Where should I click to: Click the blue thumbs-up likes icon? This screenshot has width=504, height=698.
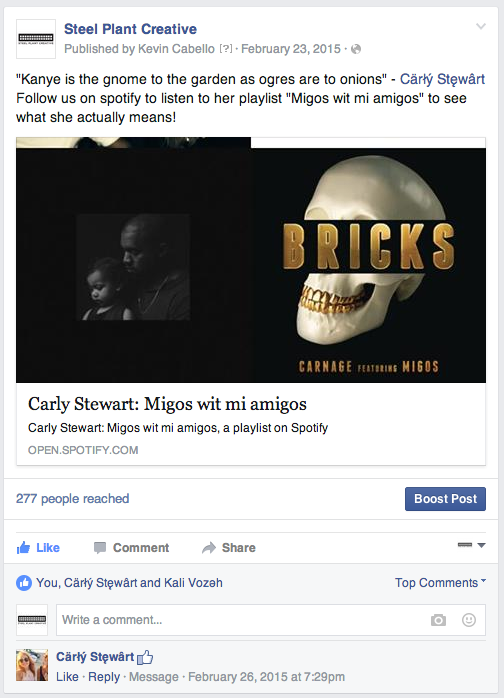pyautogui.click(x=24, y=583)
